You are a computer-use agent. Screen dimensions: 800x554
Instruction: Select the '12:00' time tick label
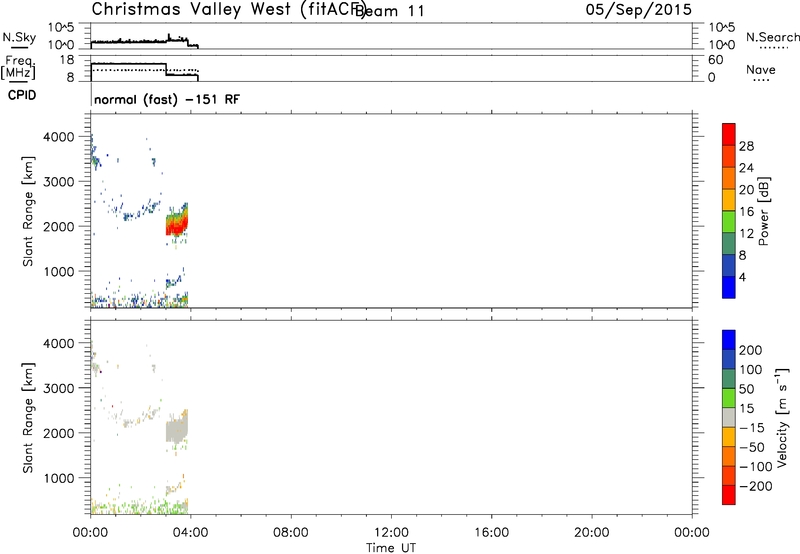coord(391,533)
